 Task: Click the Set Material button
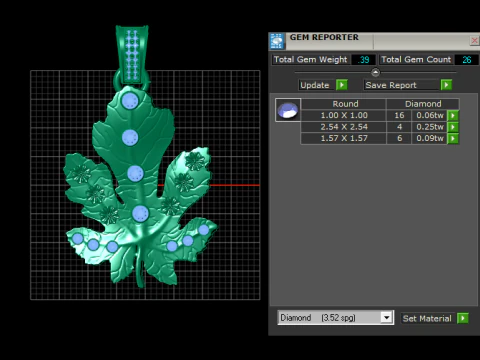tap(427, 318)
